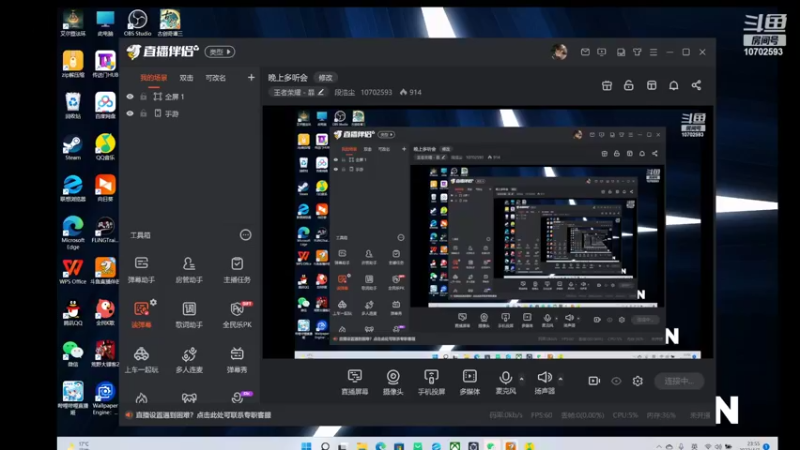Click the 直播设置遇到困难 customer service link

tap(203, 415)
